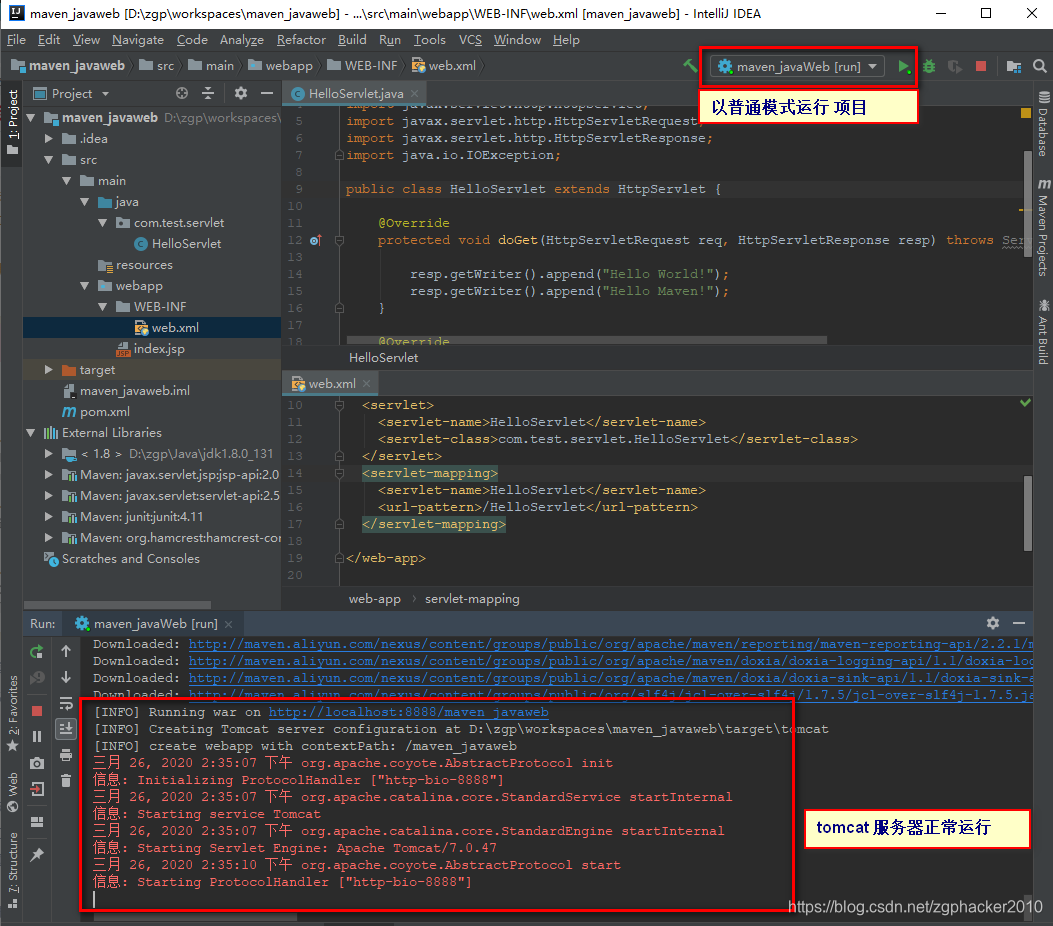
Task: Switch to the HelloServlet.java editor tab
Action: click(x=356, y=93)
